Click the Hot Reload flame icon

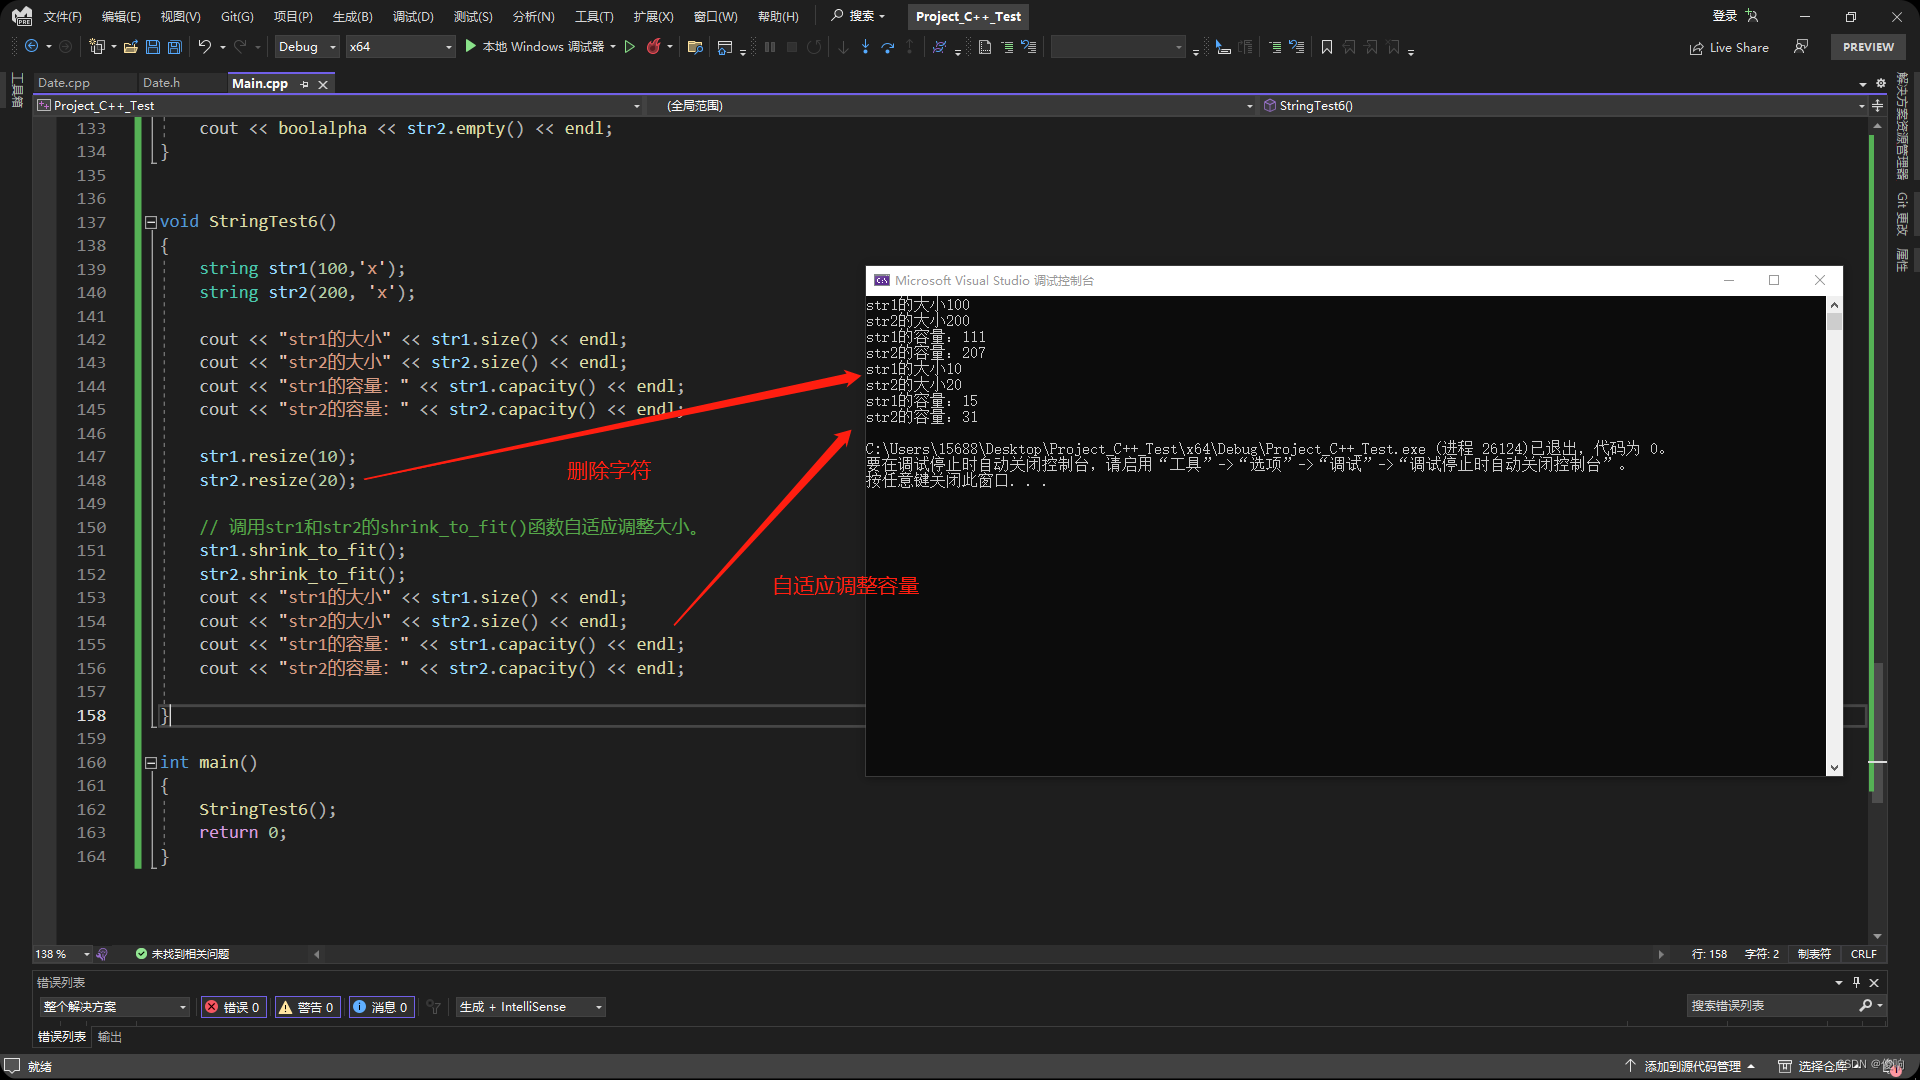pyautogui.click(x=654, y=47)
